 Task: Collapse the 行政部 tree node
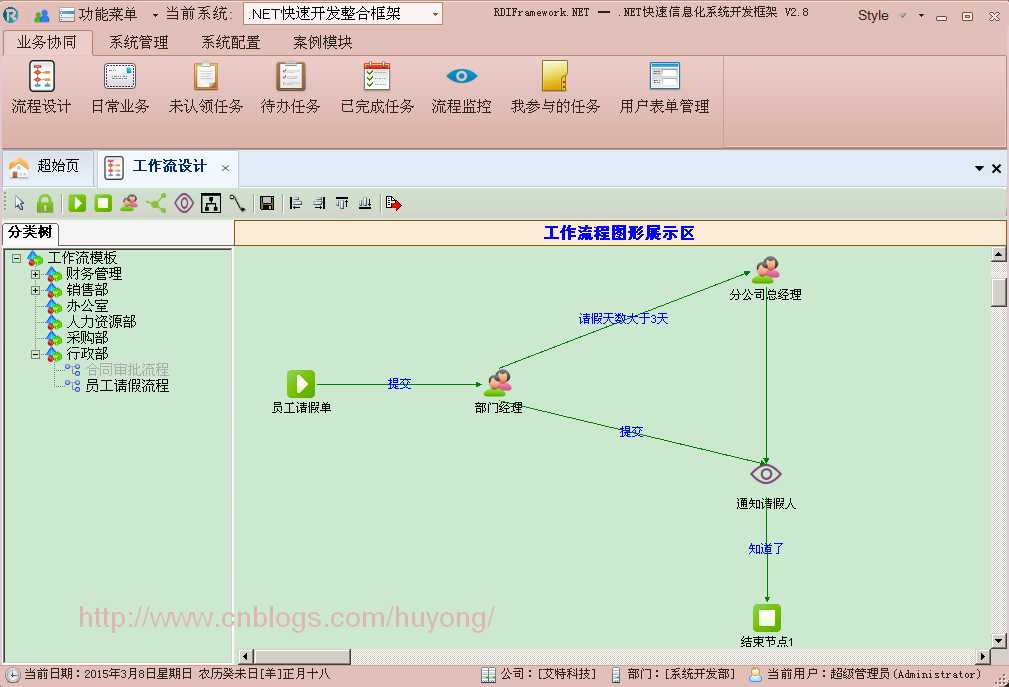(x=35, y=354)
